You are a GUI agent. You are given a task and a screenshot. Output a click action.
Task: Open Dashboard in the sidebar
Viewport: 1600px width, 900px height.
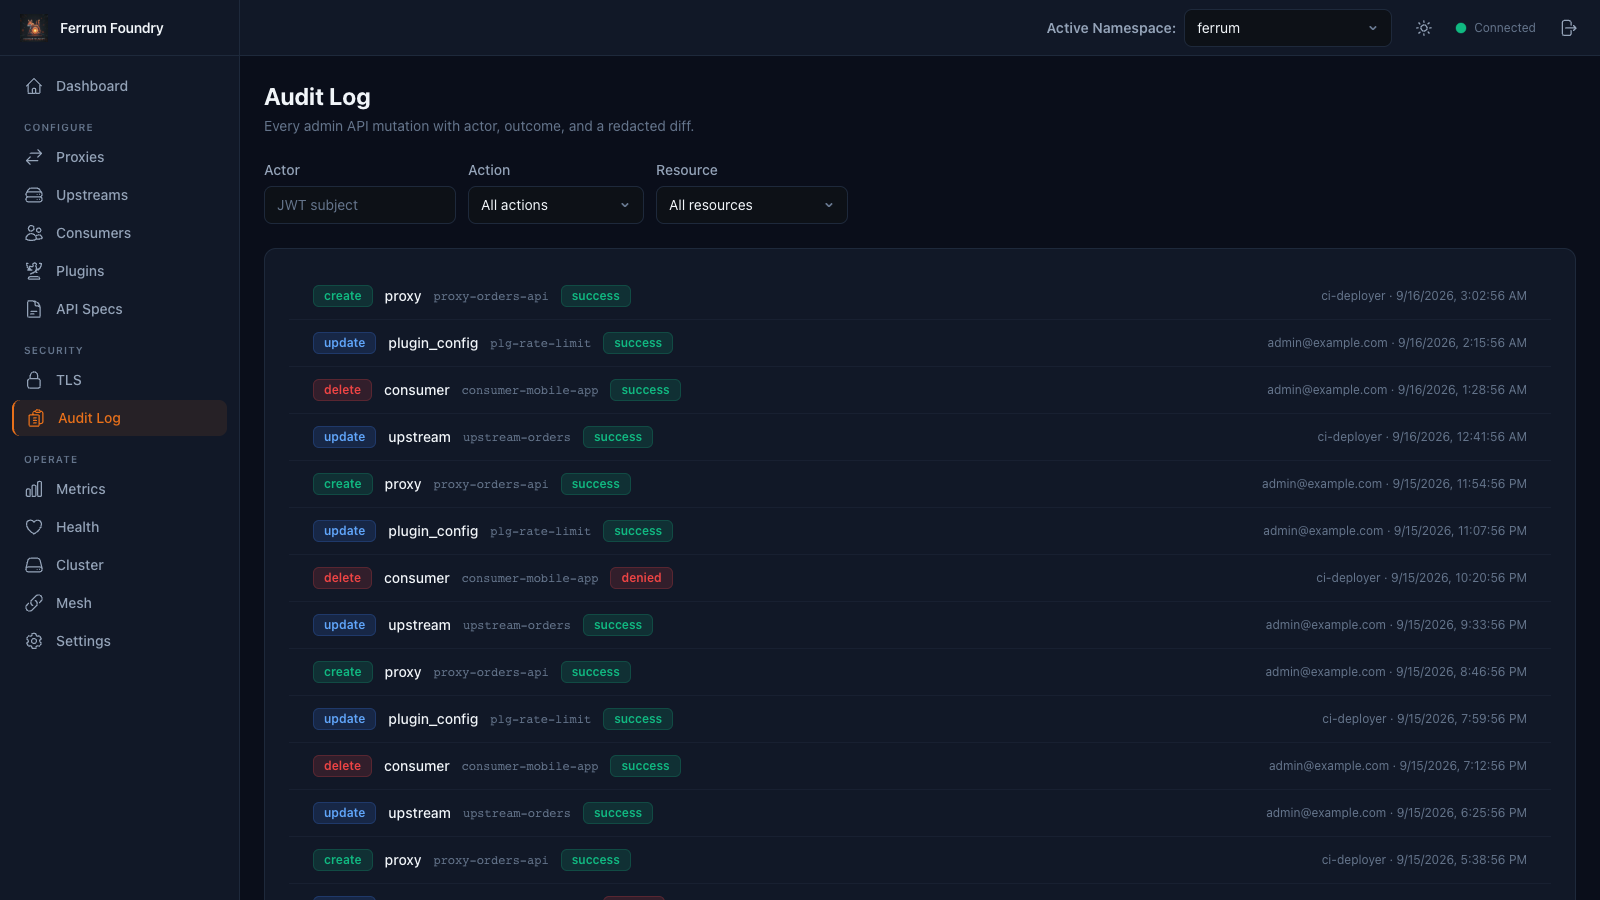point(120,86)
